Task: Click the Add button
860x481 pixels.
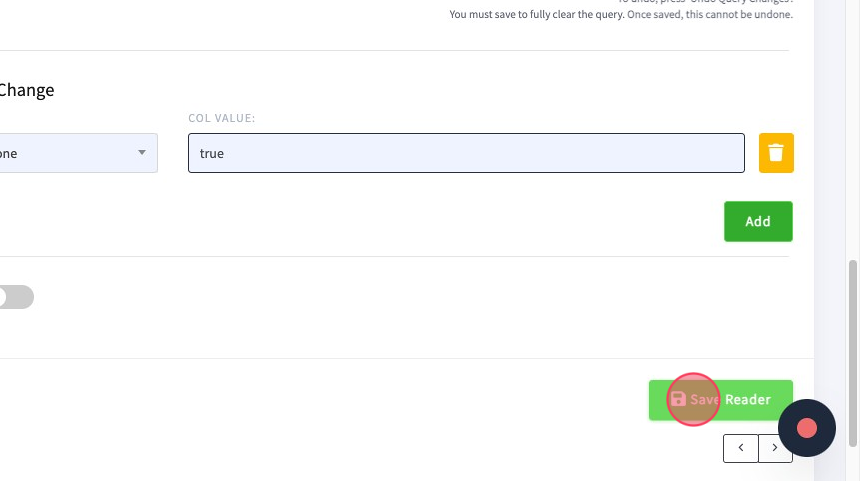Action: (758, 222)
